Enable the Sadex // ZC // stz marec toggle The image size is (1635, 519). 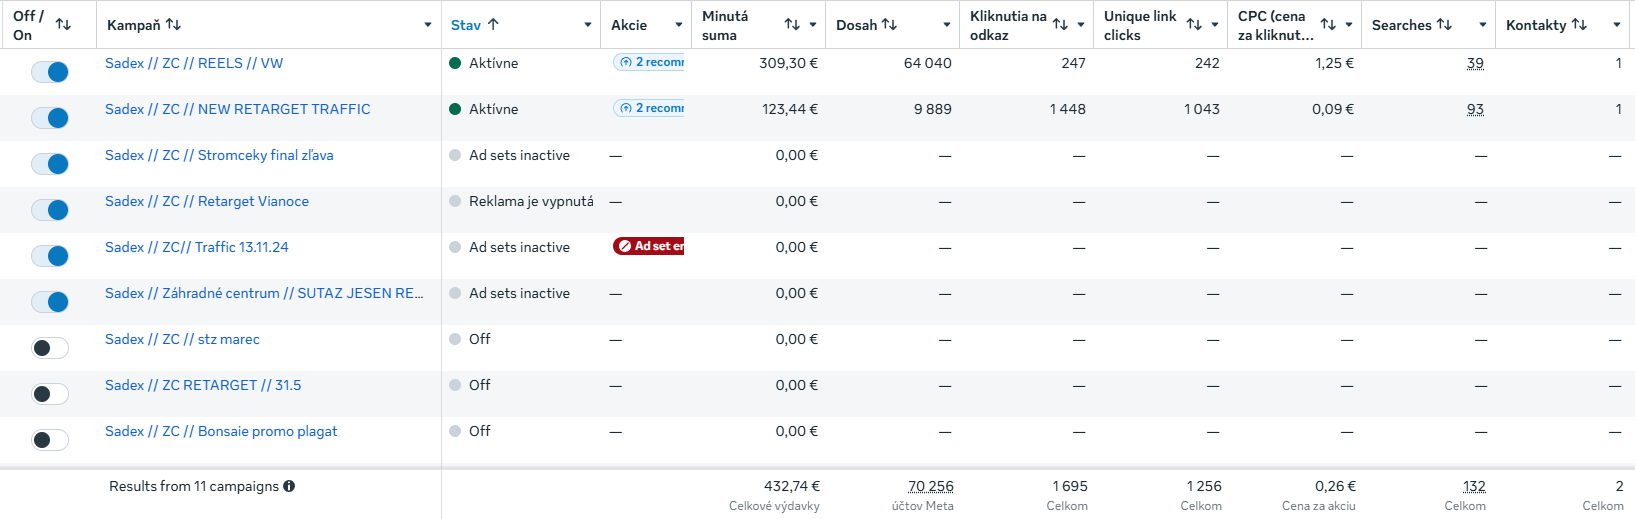pos(50,348)
